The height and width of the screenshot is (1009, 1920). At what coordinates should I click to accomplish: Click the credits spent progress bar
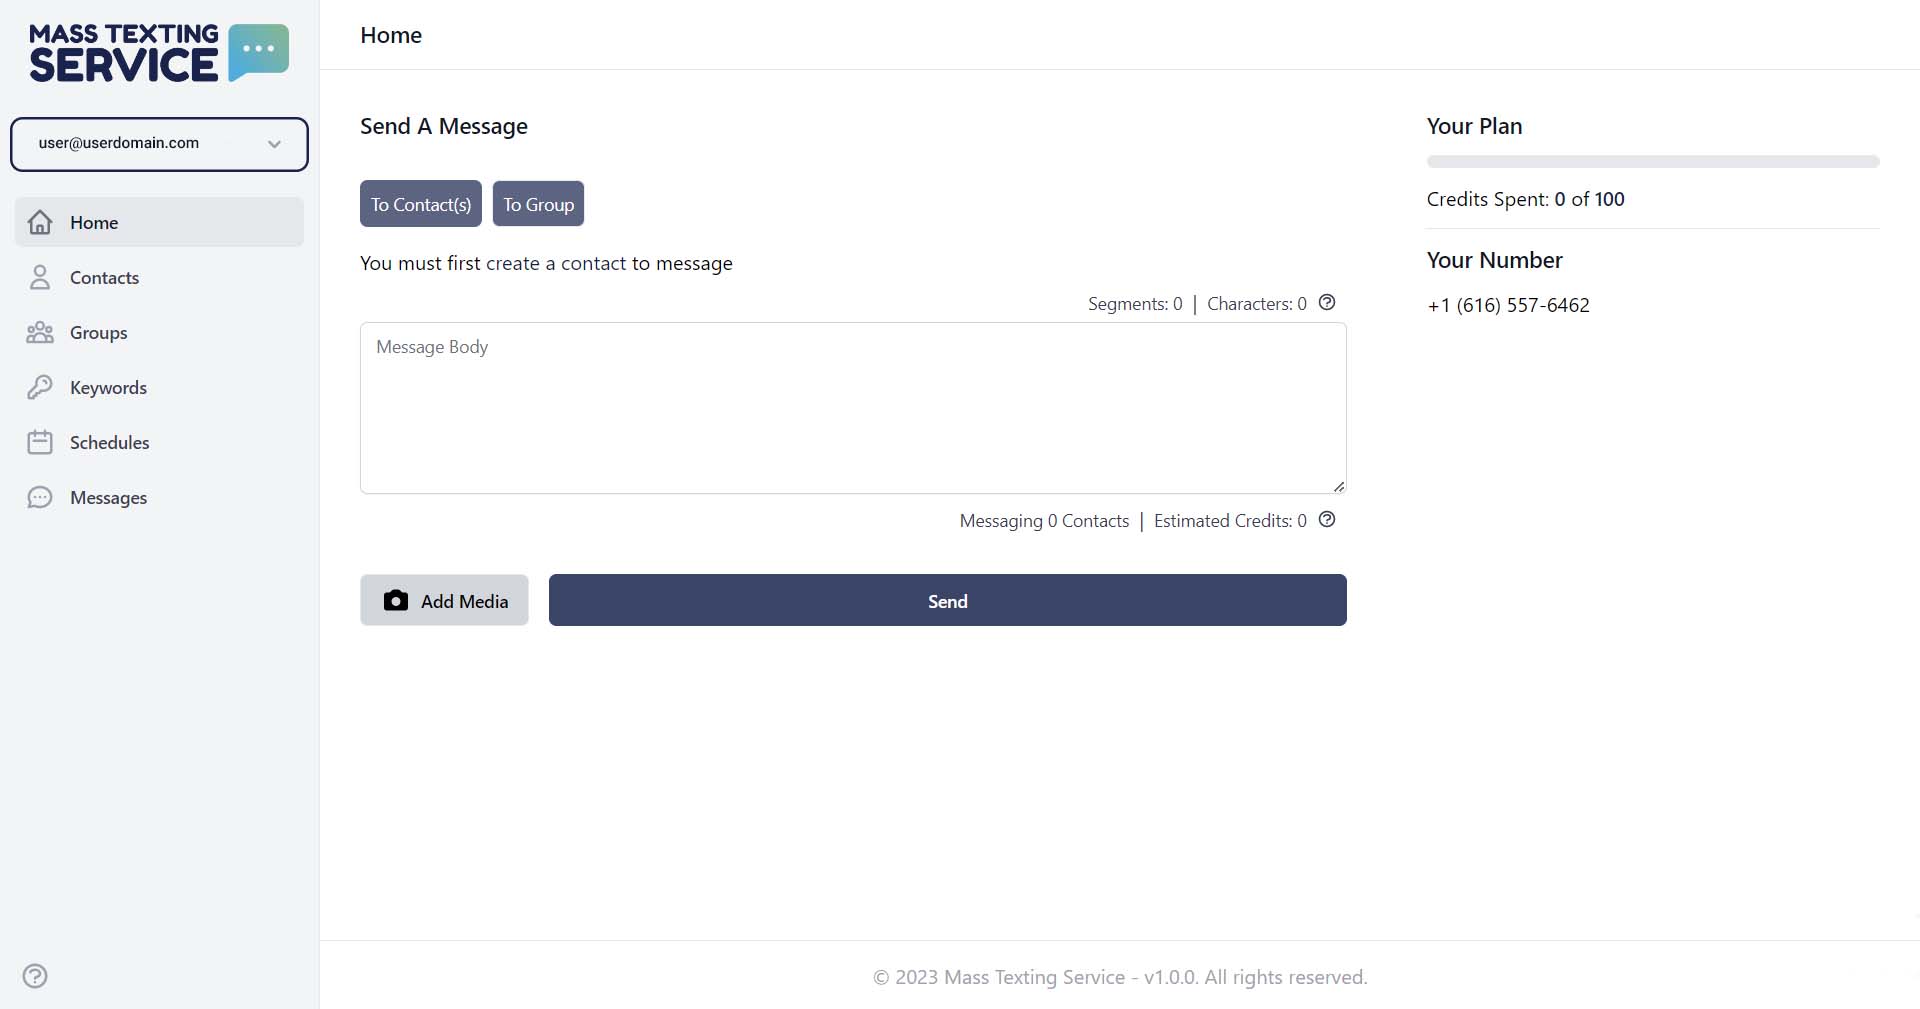click(1653, 161)
